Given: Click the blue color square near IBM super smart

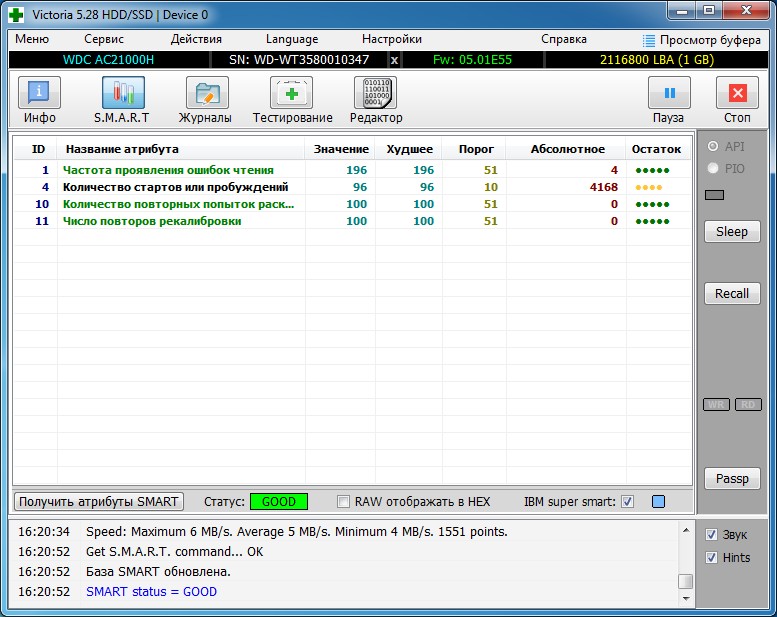Looking at the screenshot, I should tap(658, 502).
